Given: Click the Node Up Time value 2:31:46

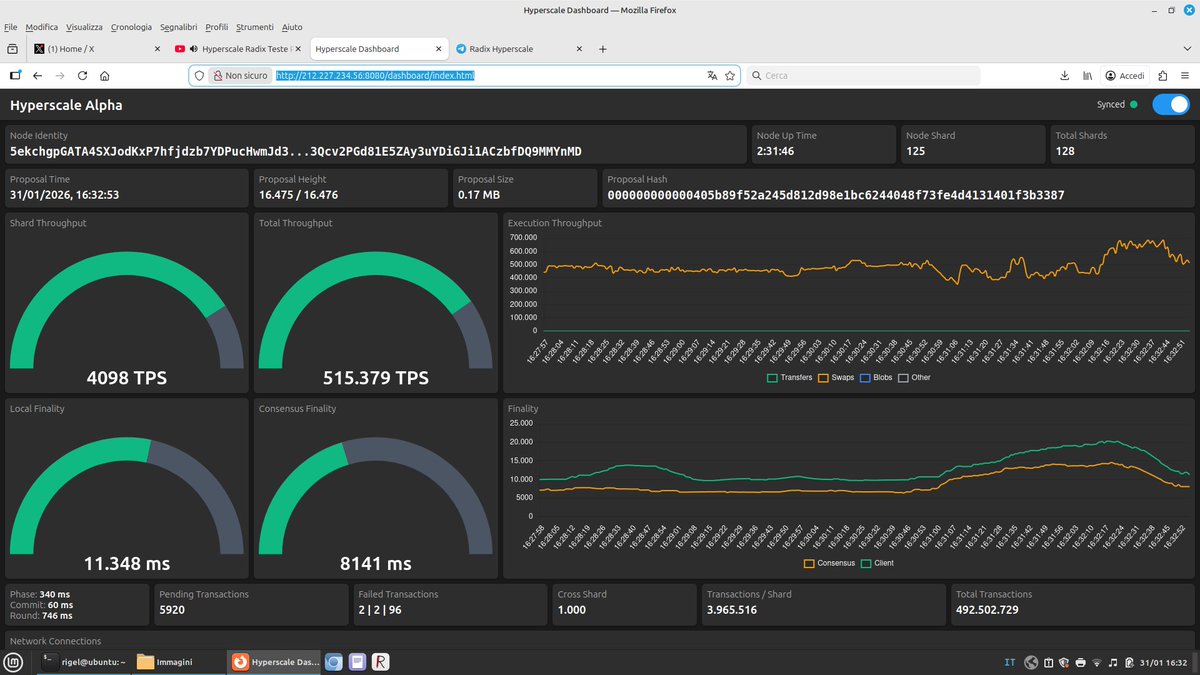Looking at the screenshot, I should tap(776, 152).
